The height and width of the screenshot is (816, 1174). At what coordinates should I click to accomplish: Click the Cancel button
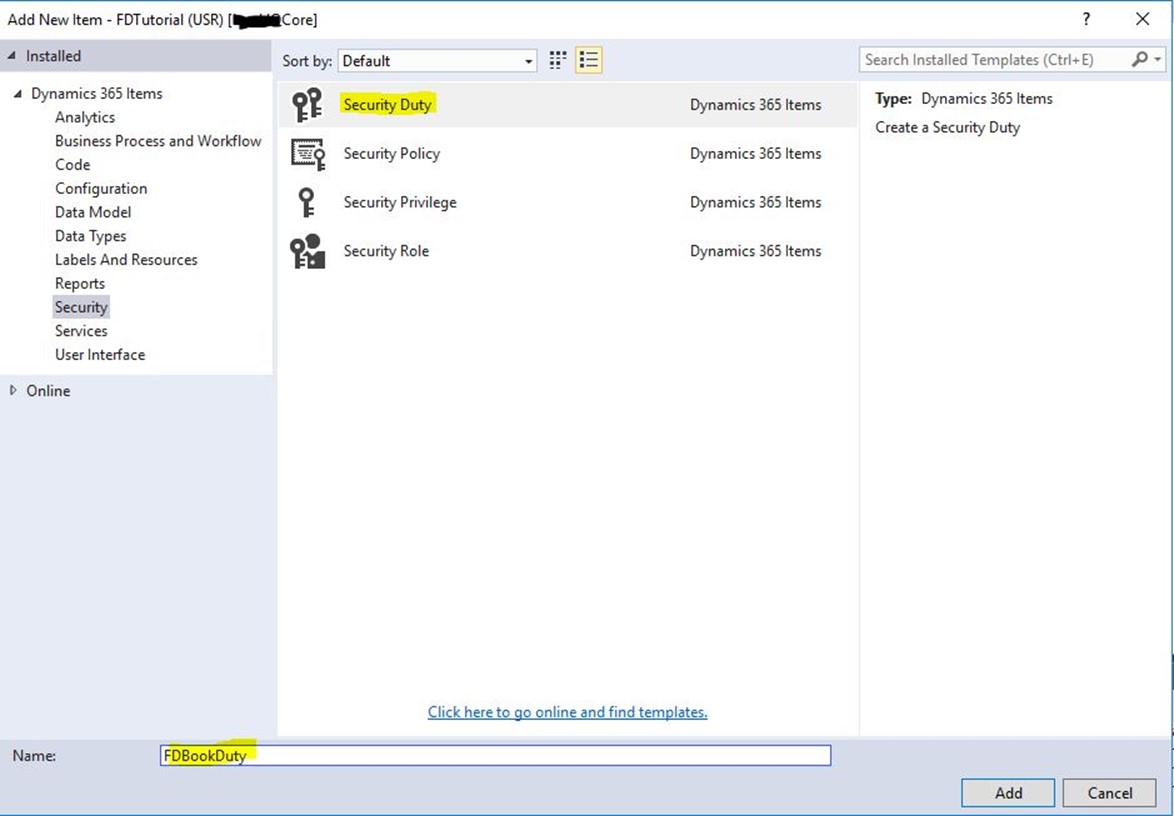coord(1110,793)
